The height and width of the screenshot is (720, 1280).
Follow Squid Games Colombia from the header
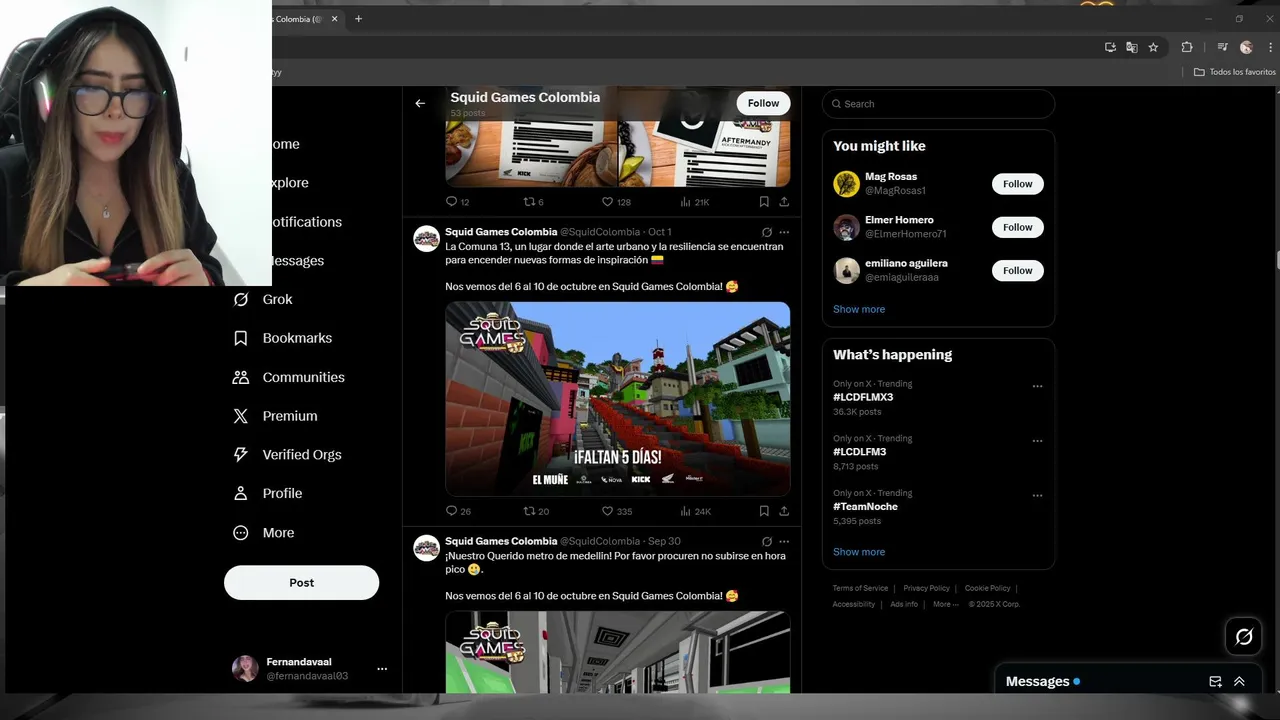(x=763, y=103)
